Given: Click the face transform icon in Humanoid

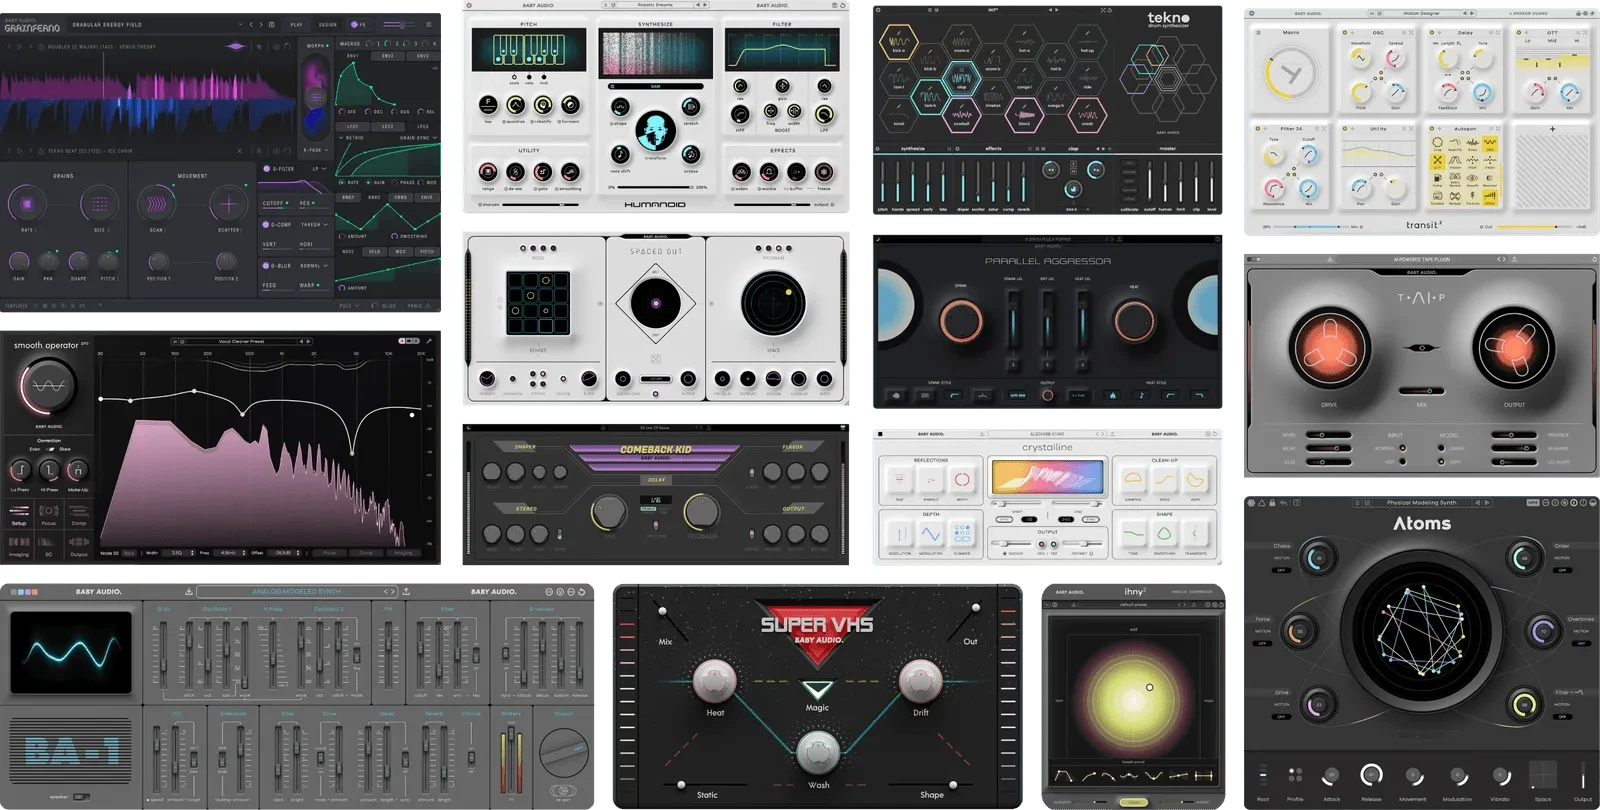Looking at the screenshot, I should [x=655, y=130].
